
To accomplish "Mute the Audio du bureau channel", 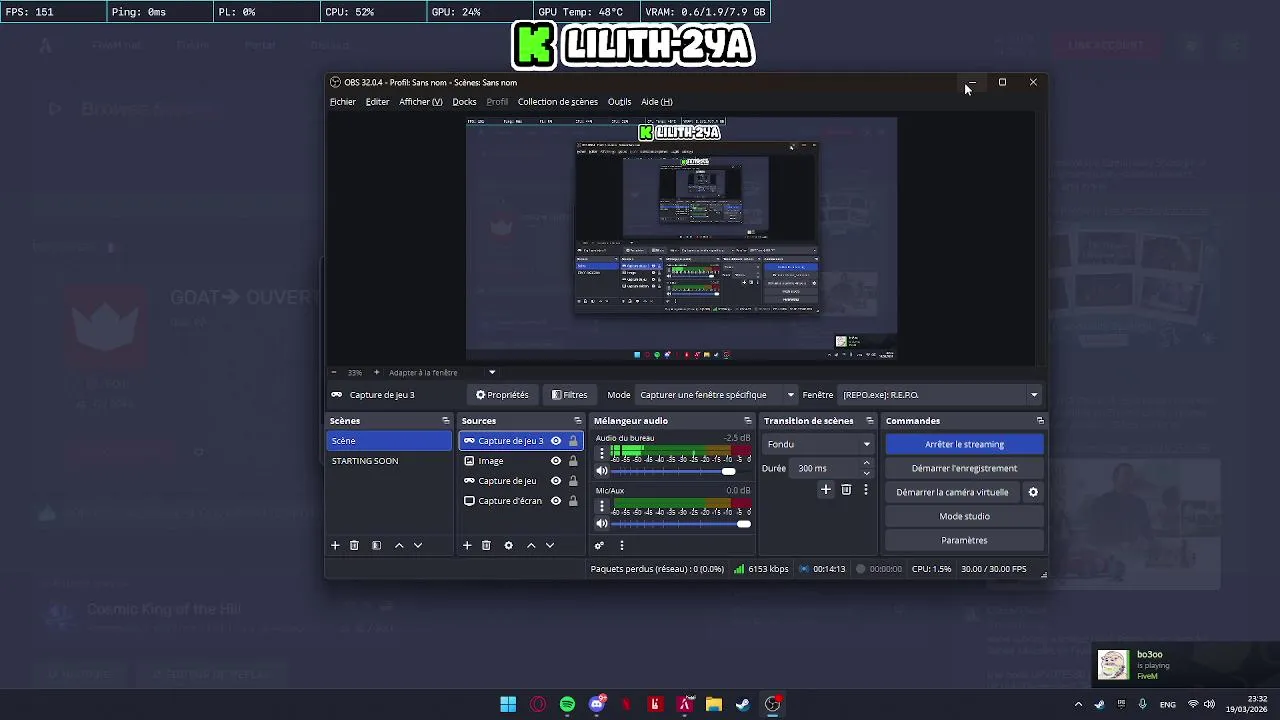I will click(x=602, y=471).
